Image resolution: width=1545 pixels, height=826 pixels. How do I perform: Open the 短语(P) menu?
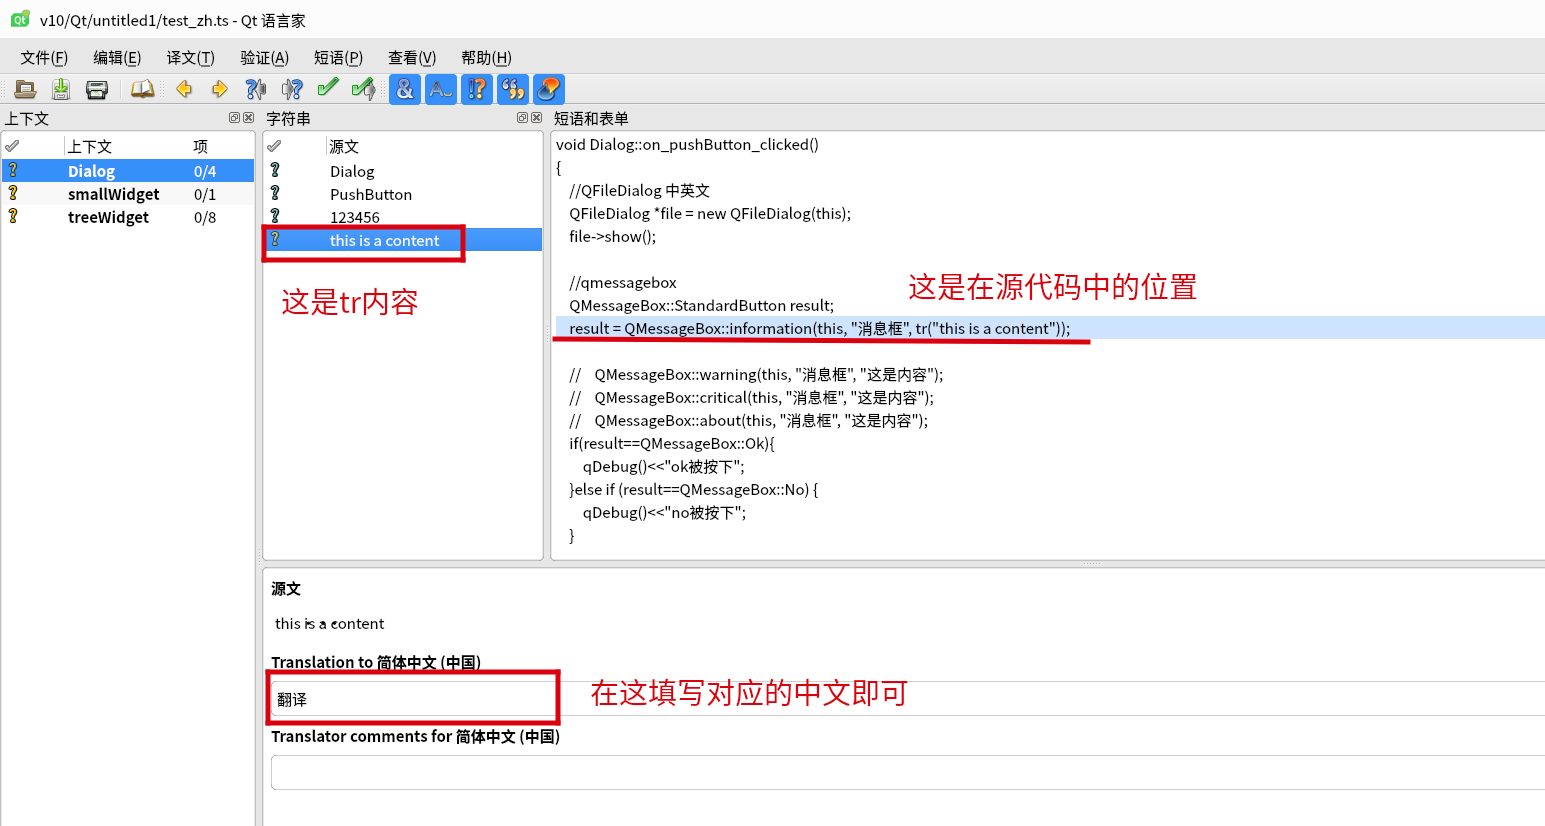tap(337, 57)
